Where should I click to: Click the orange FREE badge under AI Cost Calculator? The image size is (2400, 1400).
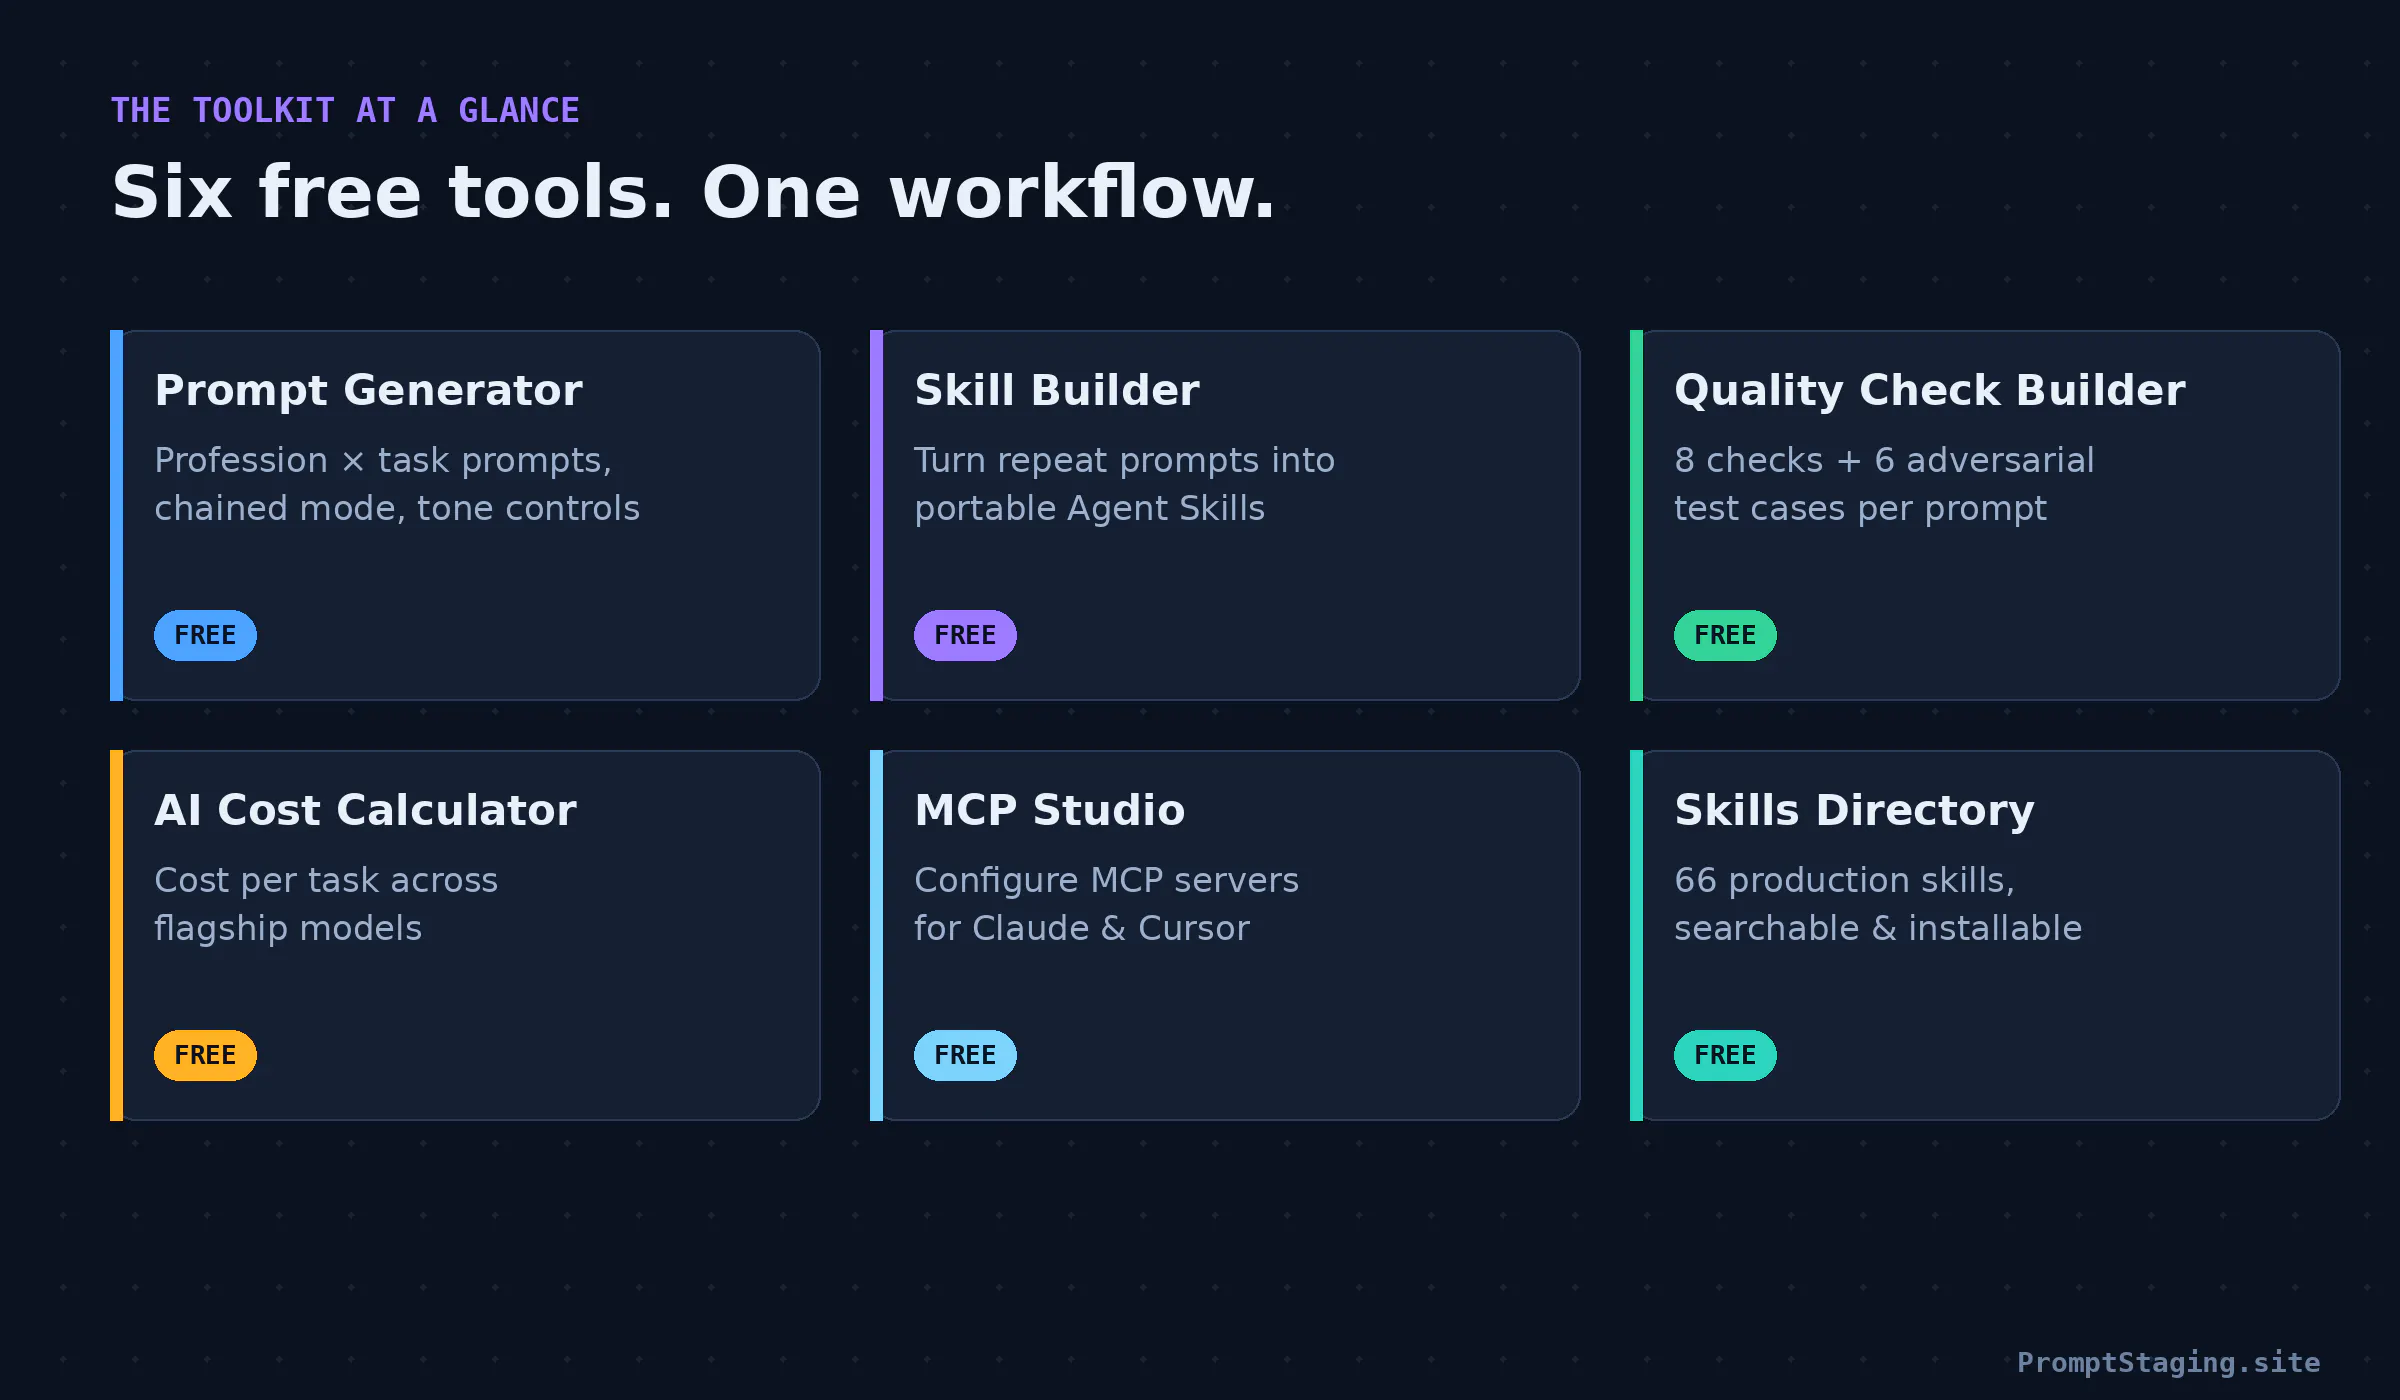click(x=205, y=1055)
